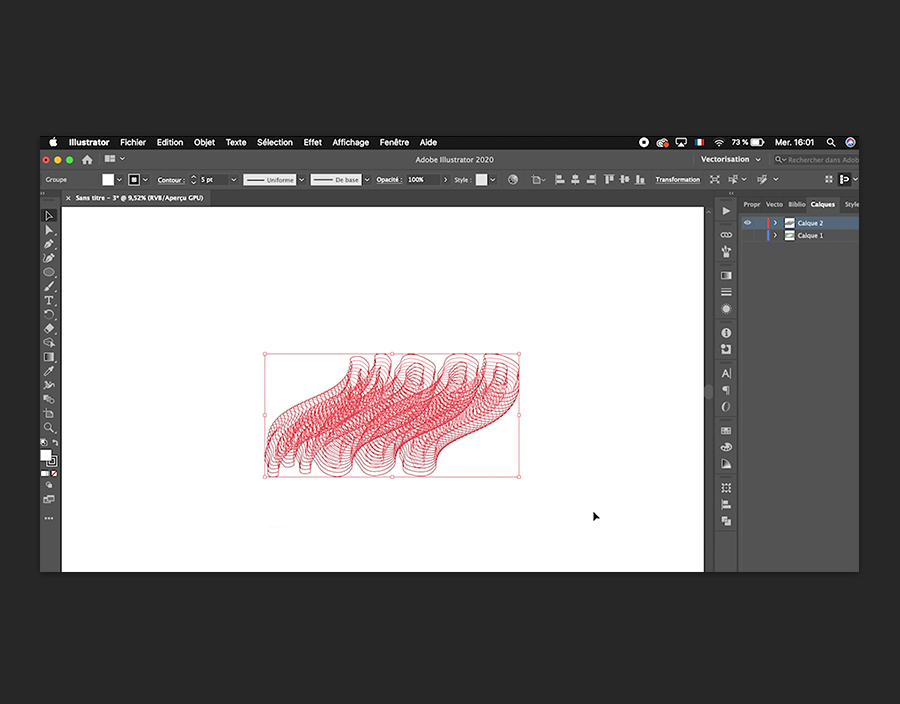Image resolution: width=900 pixels, height=704 pixels.
Task: Select the Eraser tool
Action: pos(49,329)
